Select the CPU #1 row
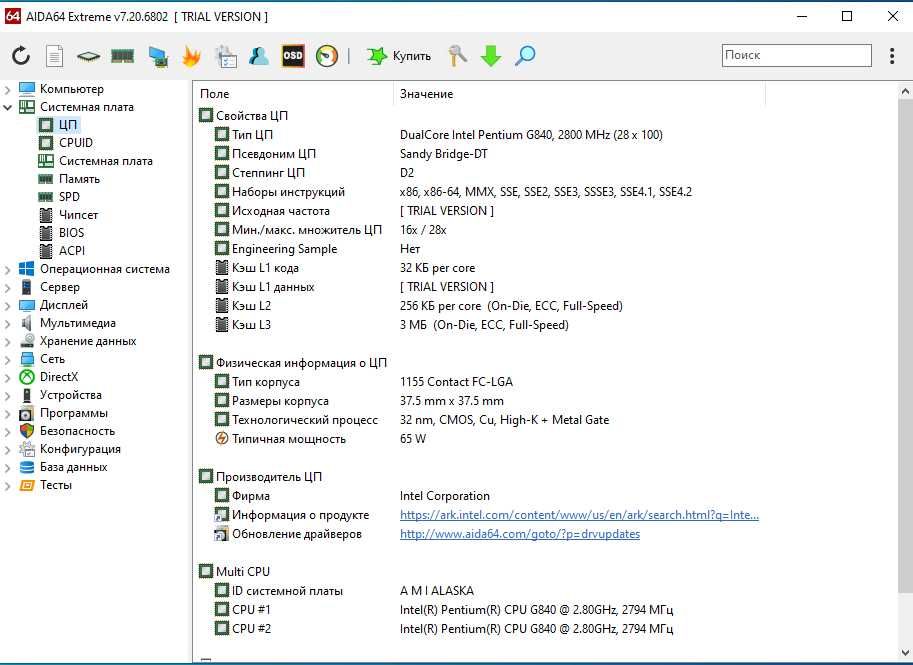913x665 pixels. tap(444, 610)
